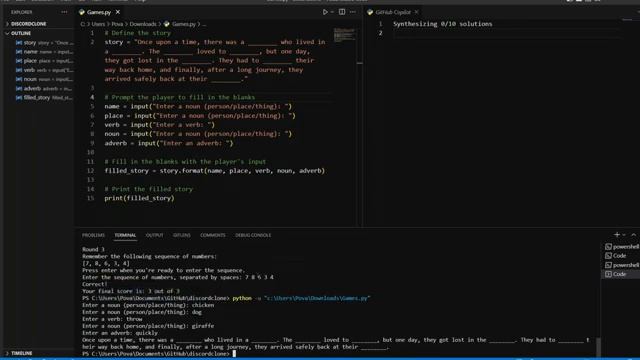Viewport: 640px width, 360px height.
Task: Click line number 12 in editor gutter
Action: (x=91, y=171)
